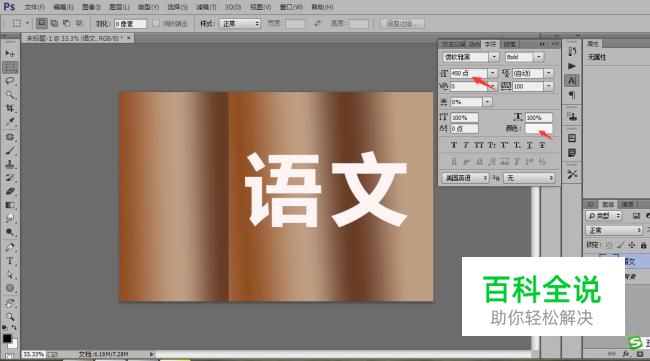Select the Zoom tool
The height and width of the screenshot is (361, 650).
[x=10, y=317]
